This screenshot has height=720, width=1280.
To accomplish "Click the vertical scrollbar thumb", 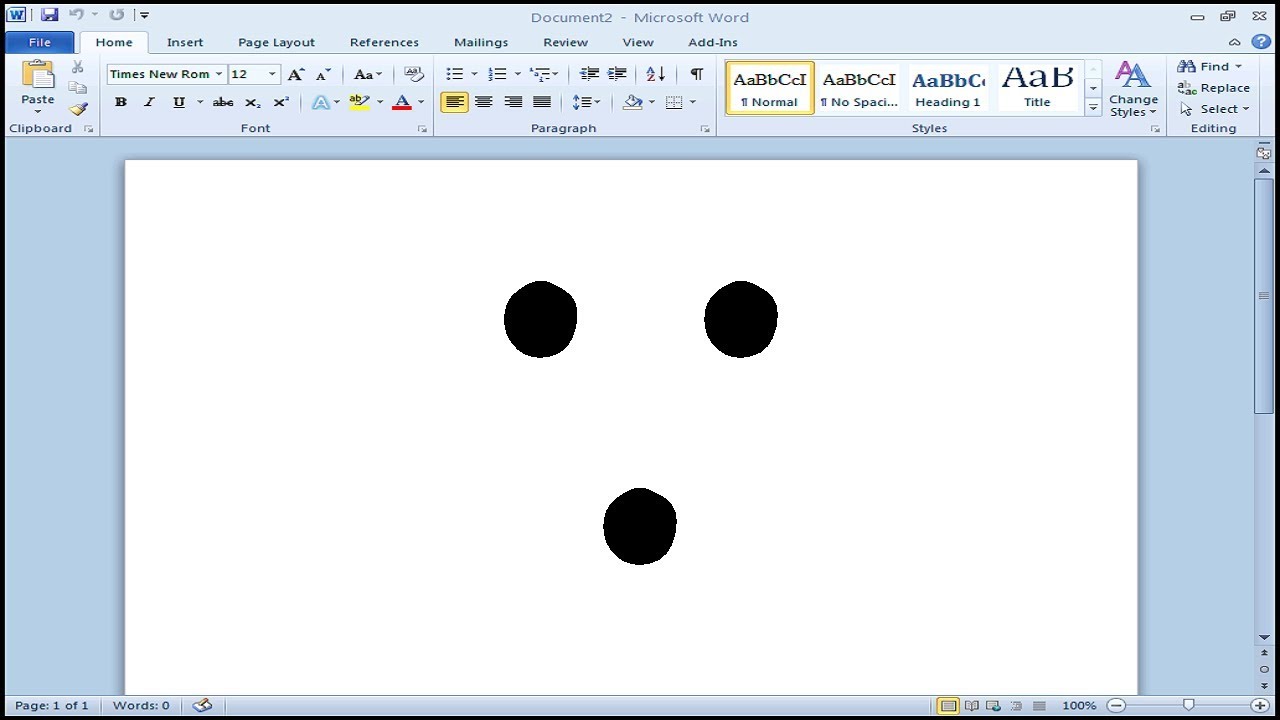I will [x=1264, y=296].
